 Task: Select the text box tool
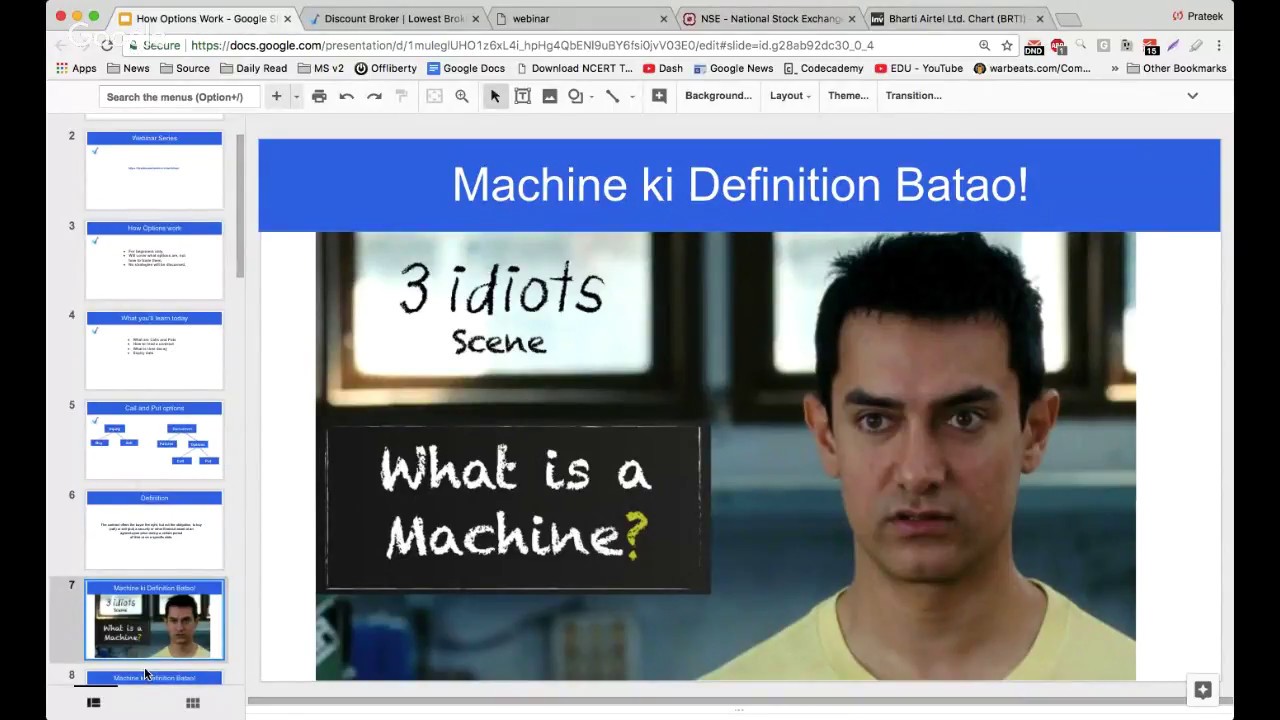click(522, 96)
